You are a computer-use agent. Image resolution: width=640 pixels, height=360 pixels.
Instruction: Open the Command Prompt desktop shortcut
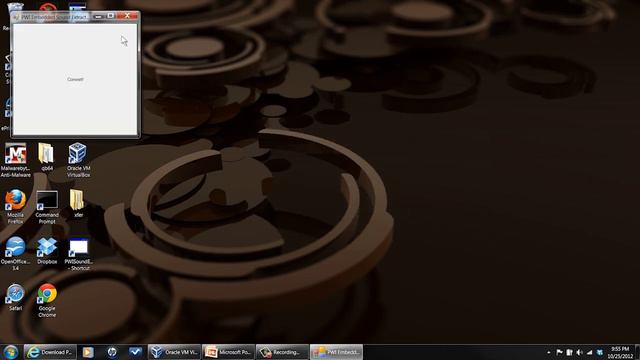coord(47,207)
